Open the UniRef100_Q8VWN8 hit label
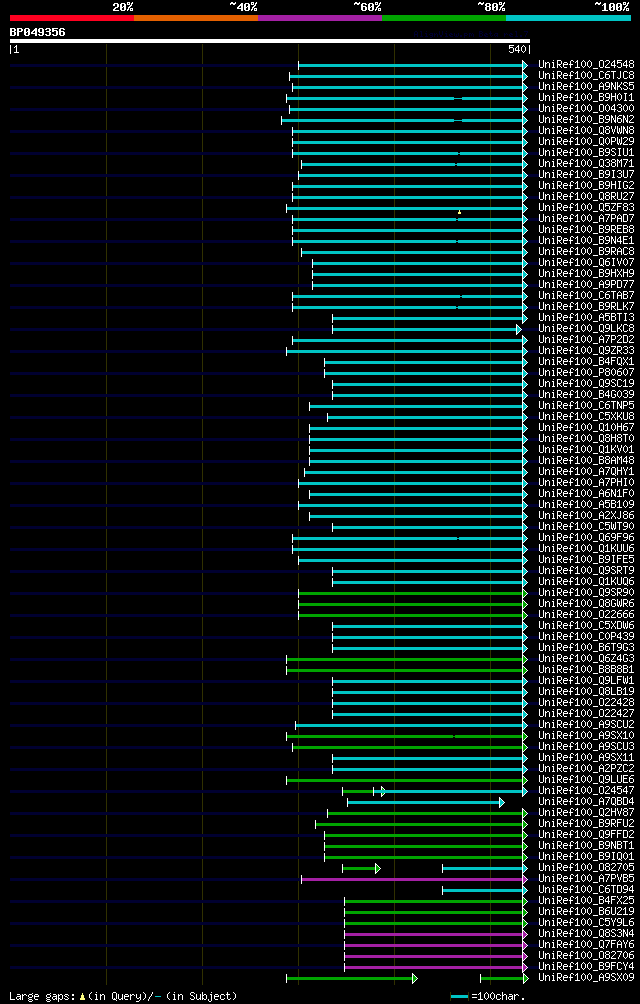640x1004 pixels. [x=586, y=130]
